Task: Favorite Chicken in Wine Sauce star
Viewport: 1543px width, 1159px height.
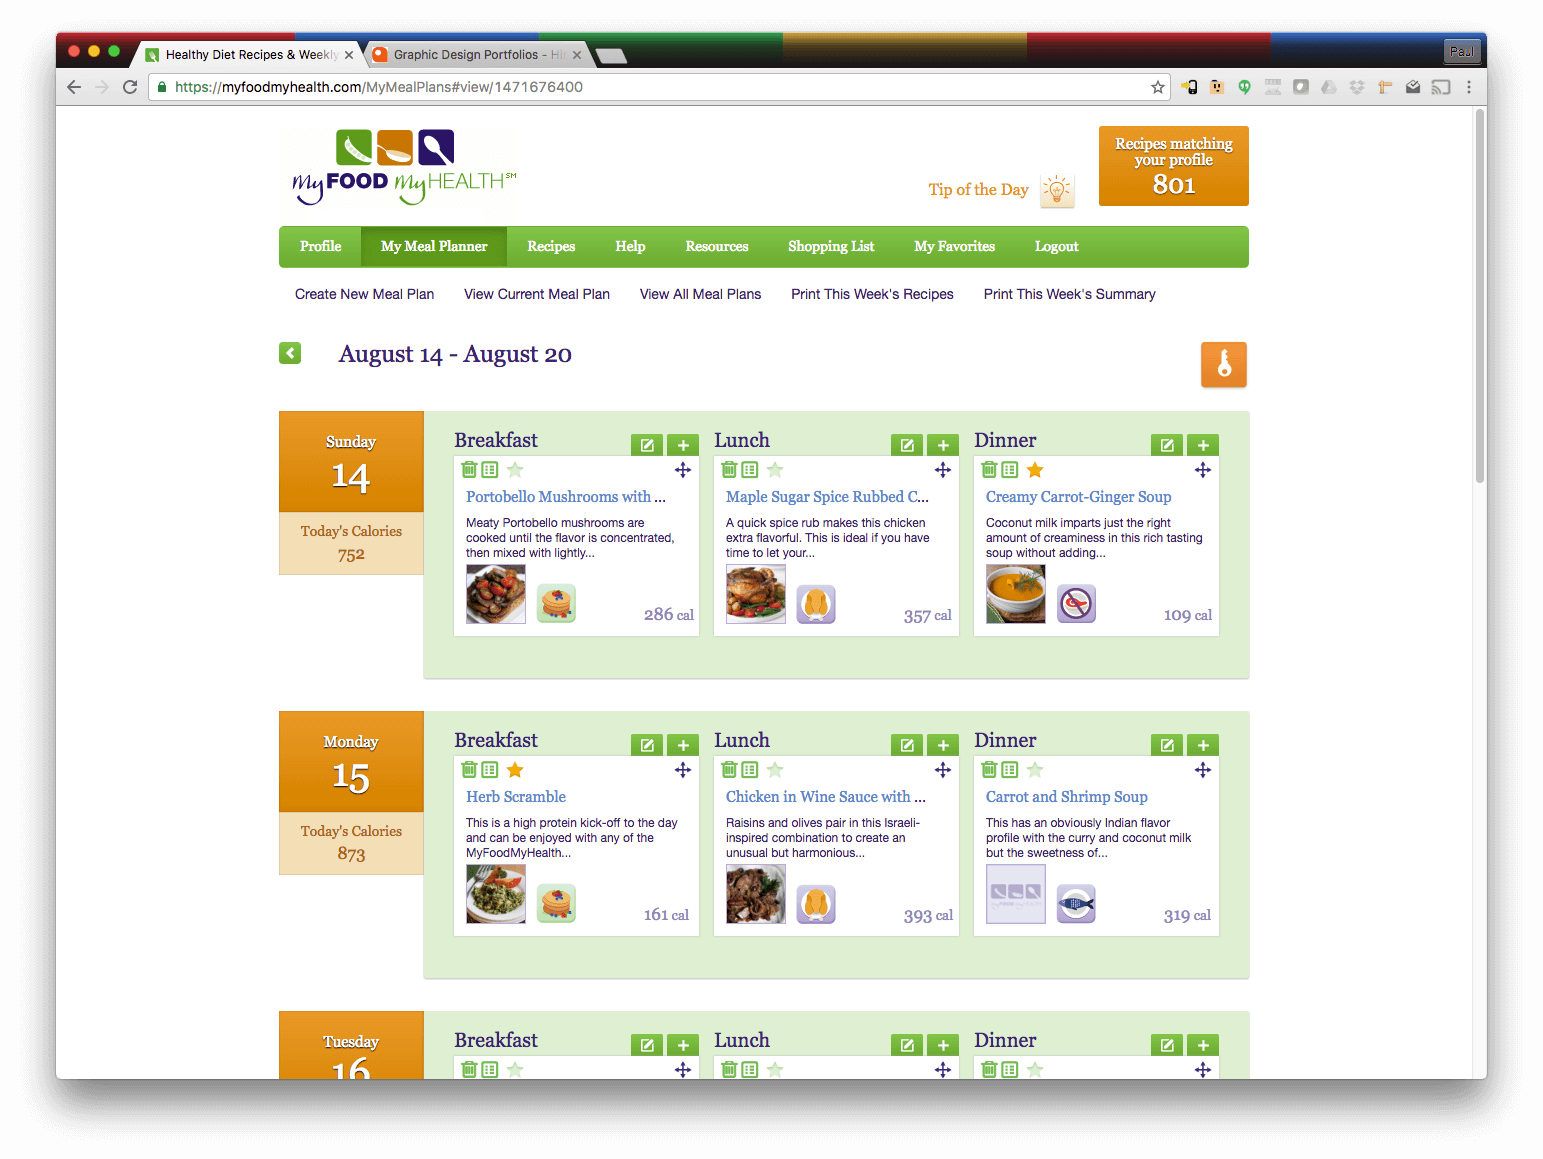Action: pos(775,769)
